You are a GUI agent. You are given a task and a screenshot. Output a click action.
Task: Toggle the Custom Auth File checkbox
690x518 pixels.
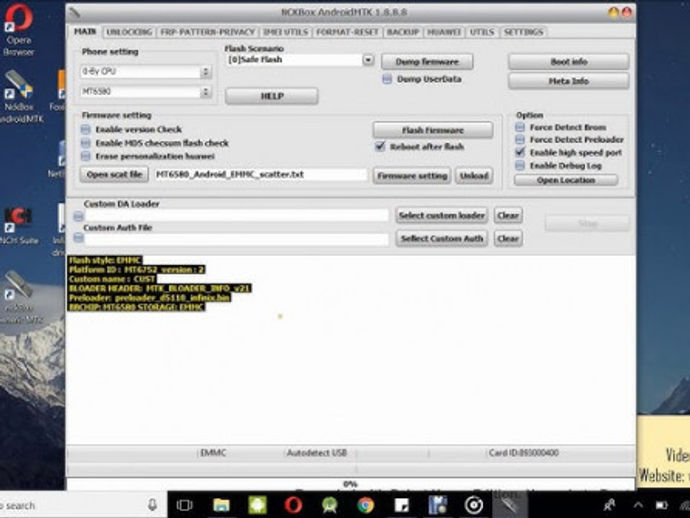pos(78,238)
